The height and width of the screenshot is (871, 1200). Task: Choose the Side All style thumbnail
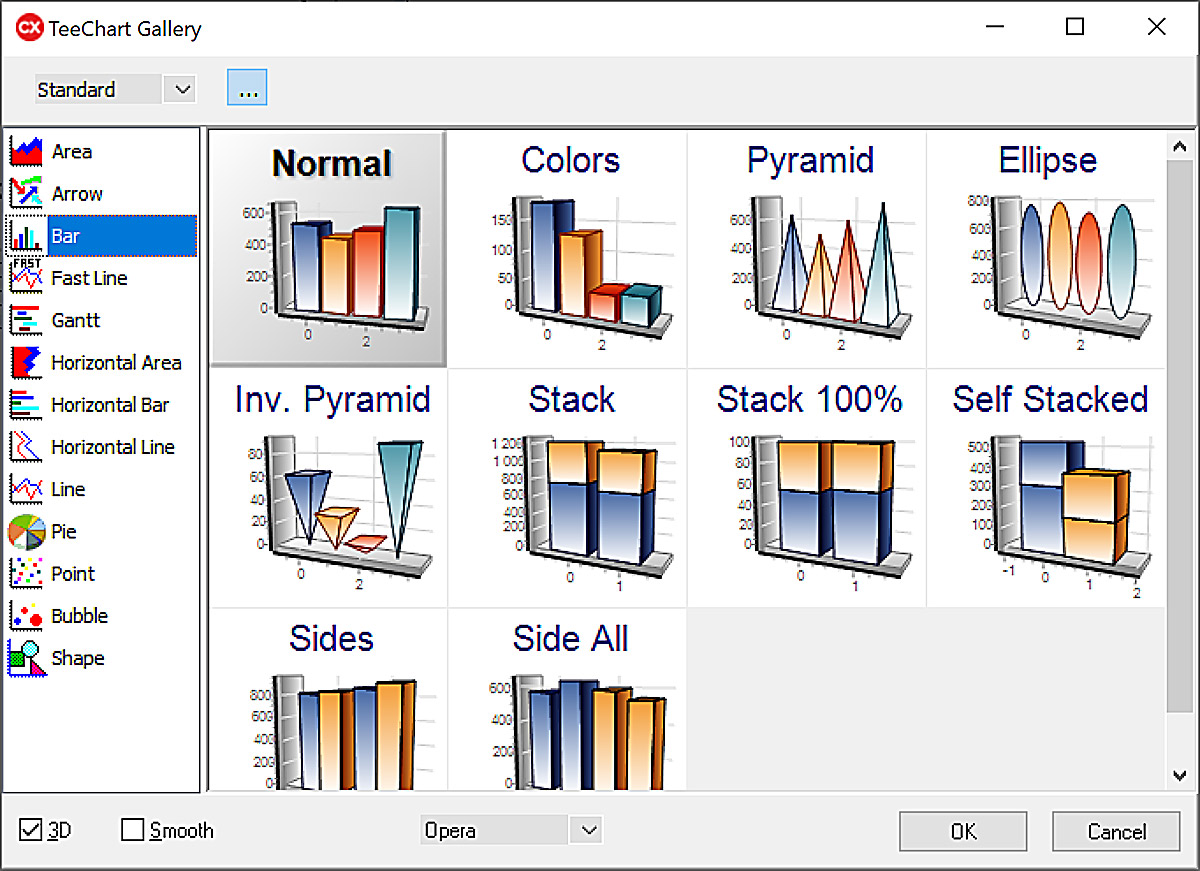(x=569, y=700)
